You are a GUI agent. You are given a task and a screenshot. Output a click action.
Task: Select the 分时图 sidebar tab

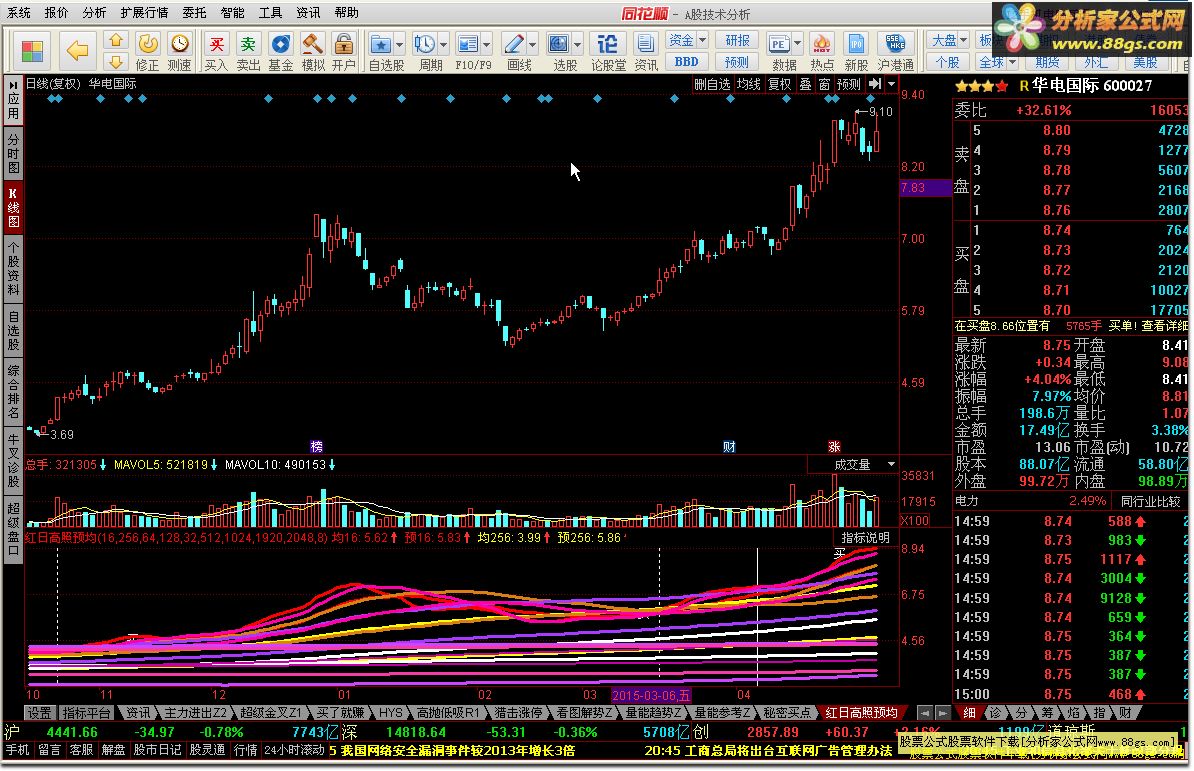pyautogui.click(x=14, y=153)
